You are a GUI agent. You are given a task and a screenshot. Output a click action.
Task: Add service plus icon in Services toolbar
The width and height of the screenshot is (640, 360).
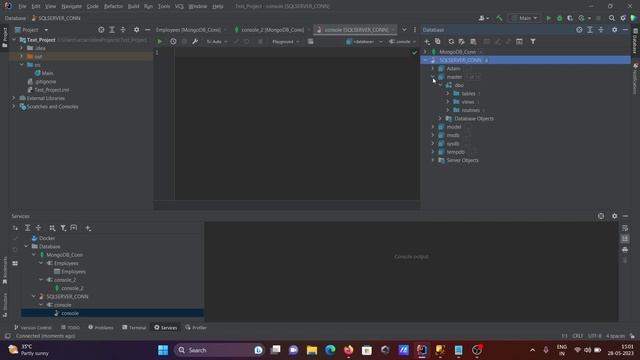[x=88, y=228]
